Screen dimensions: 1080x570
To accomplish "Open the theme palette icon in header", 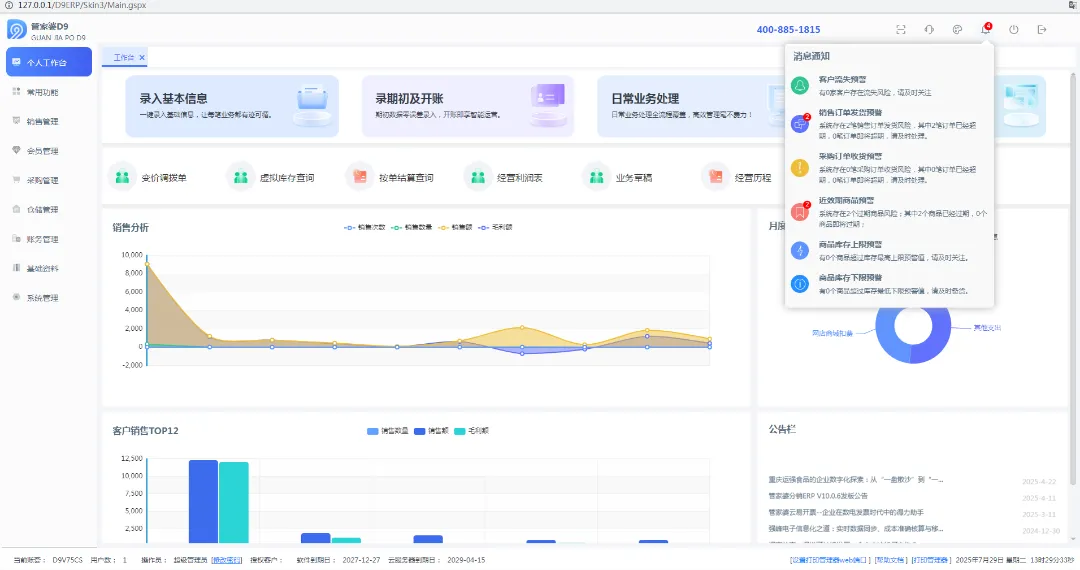I will click(957, 30).
